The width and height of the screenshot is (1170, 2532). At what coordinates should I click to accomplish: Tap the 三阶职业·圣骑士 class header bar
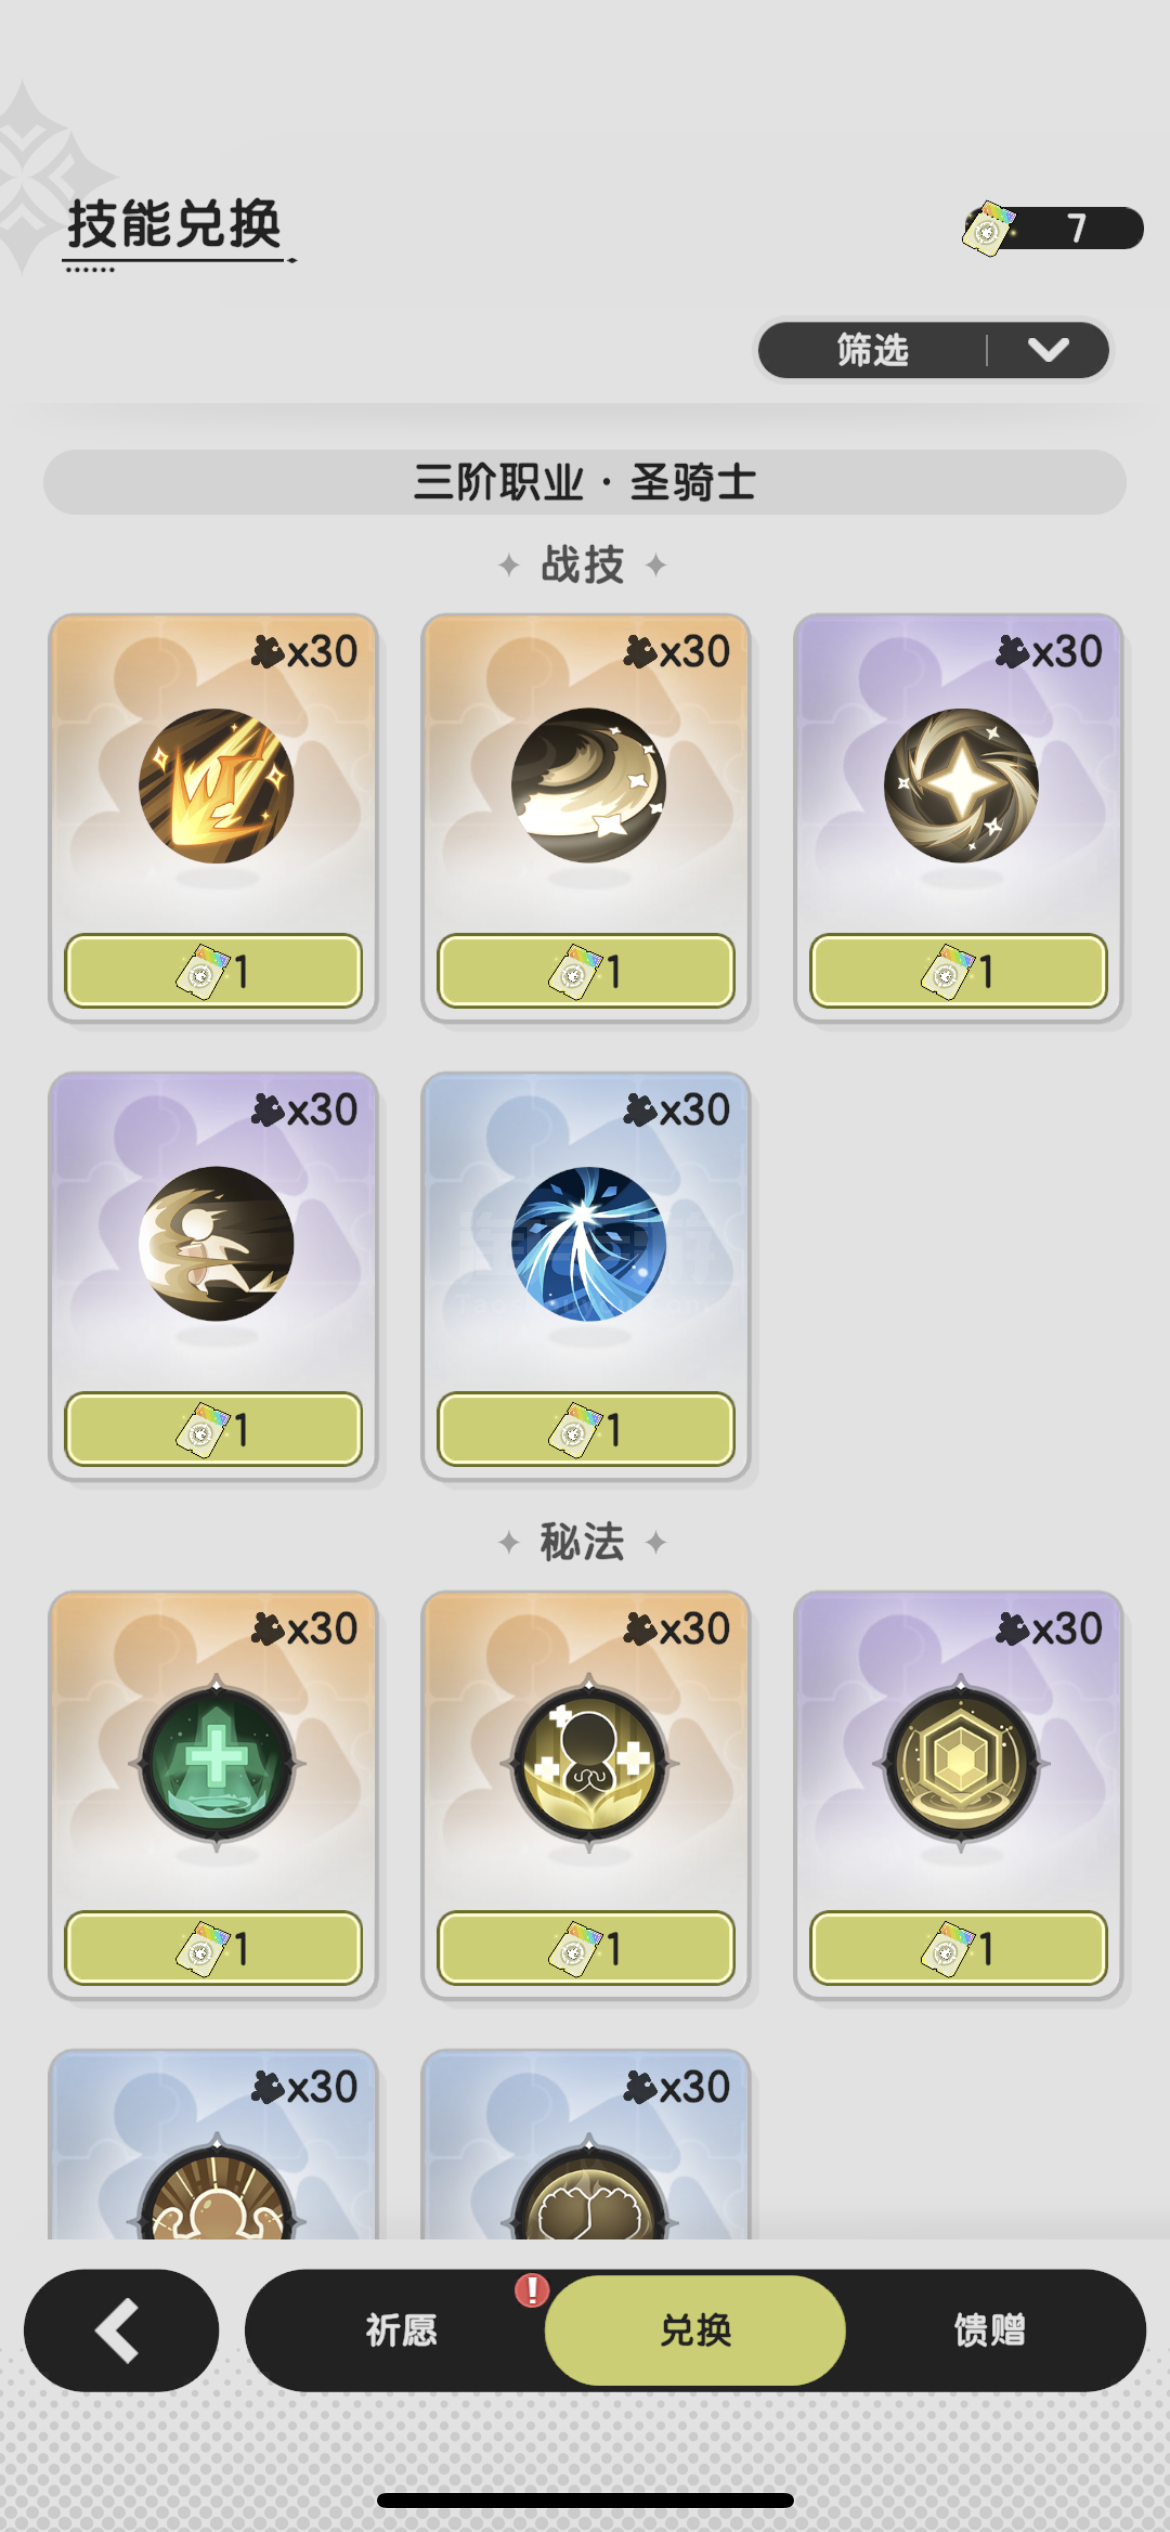click(x=585, y=482)
